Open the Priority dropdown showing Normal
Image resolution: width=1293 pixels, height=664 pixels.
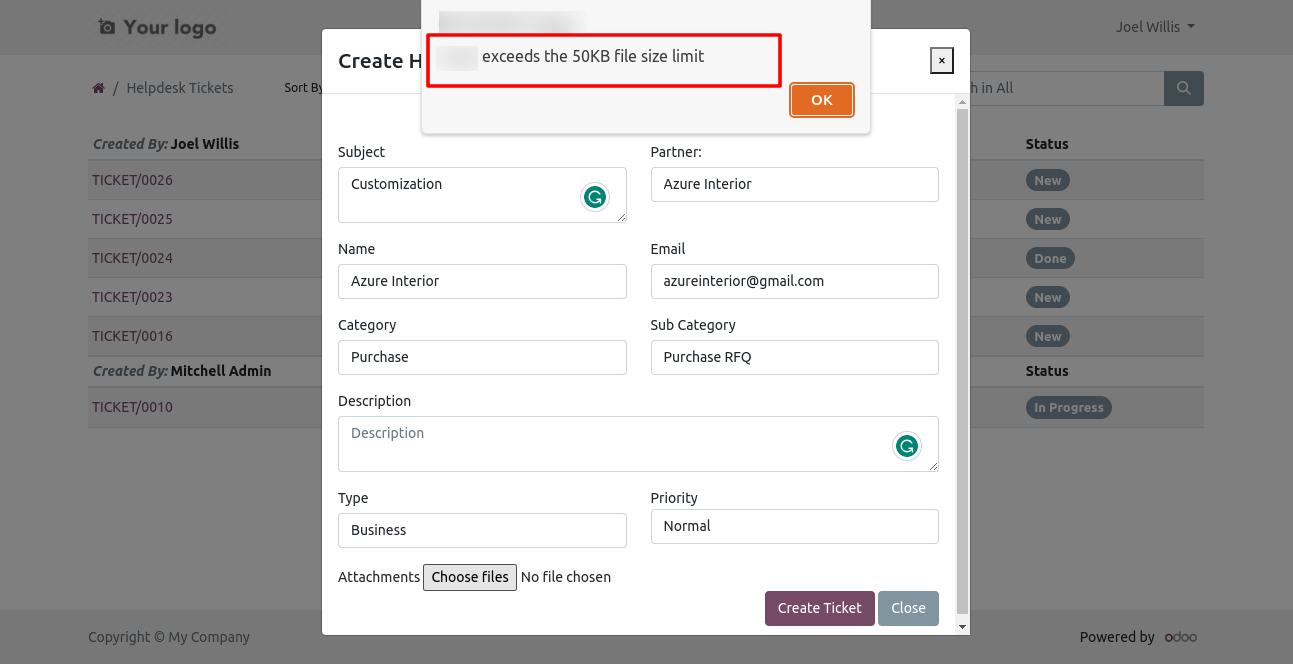coord(794,526)
